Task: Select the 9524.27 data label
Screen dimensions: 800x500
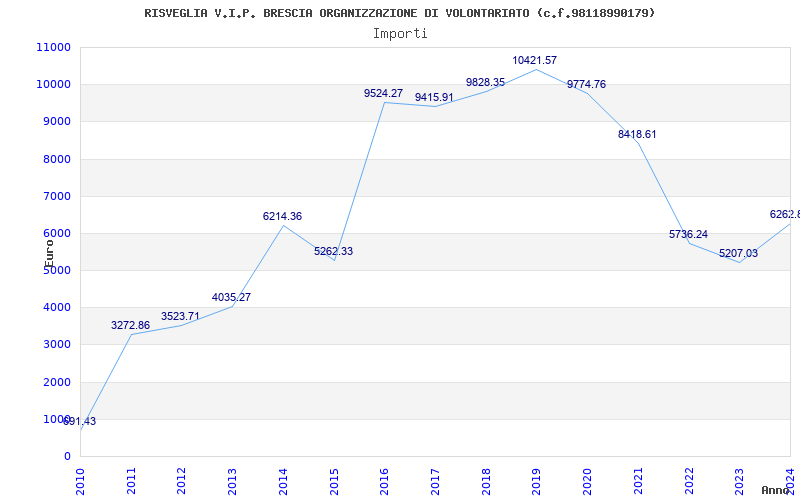Action: click(x=383, y=93)
